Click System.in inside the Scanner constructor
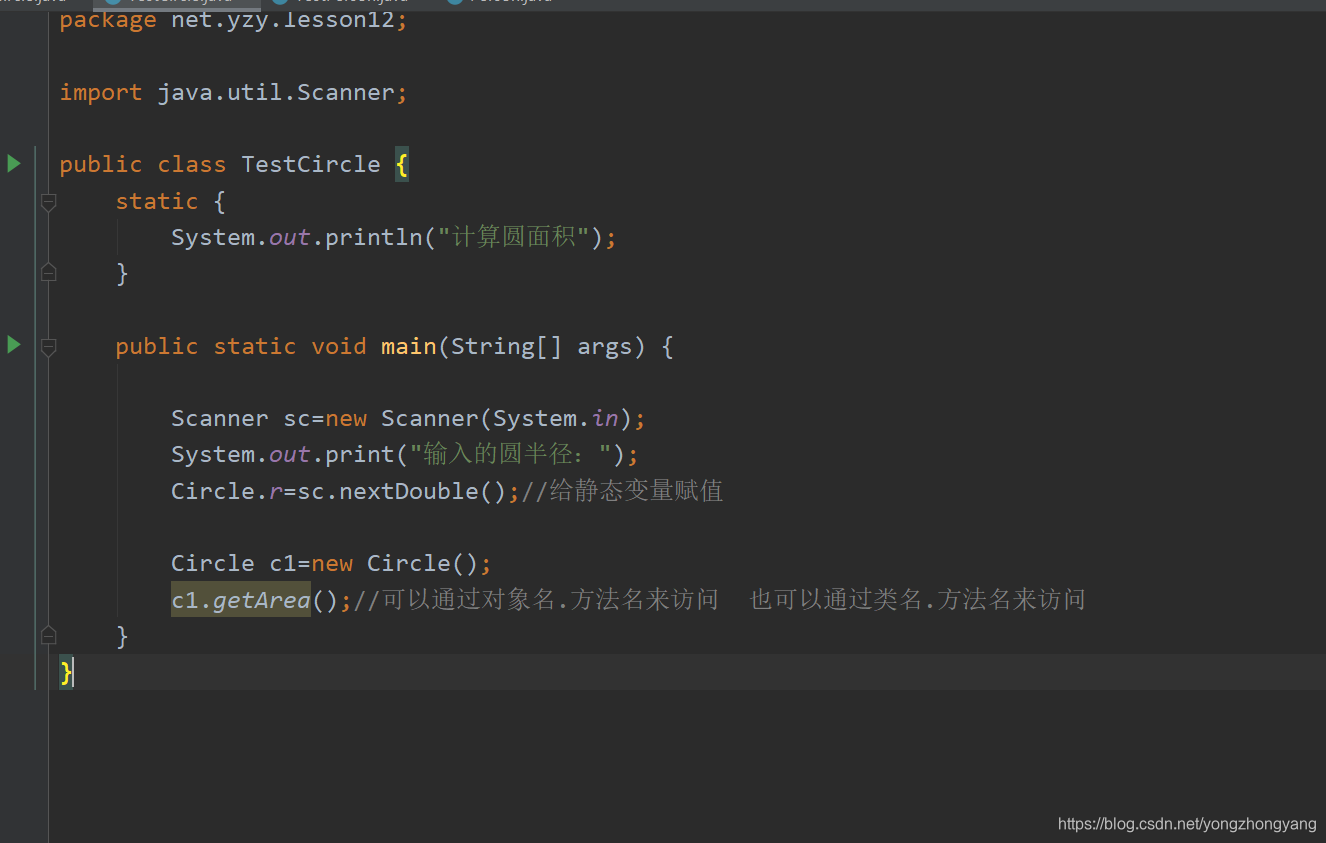Image resolution: width=1326 pixels, height=843 pixels. coord(555,418)
